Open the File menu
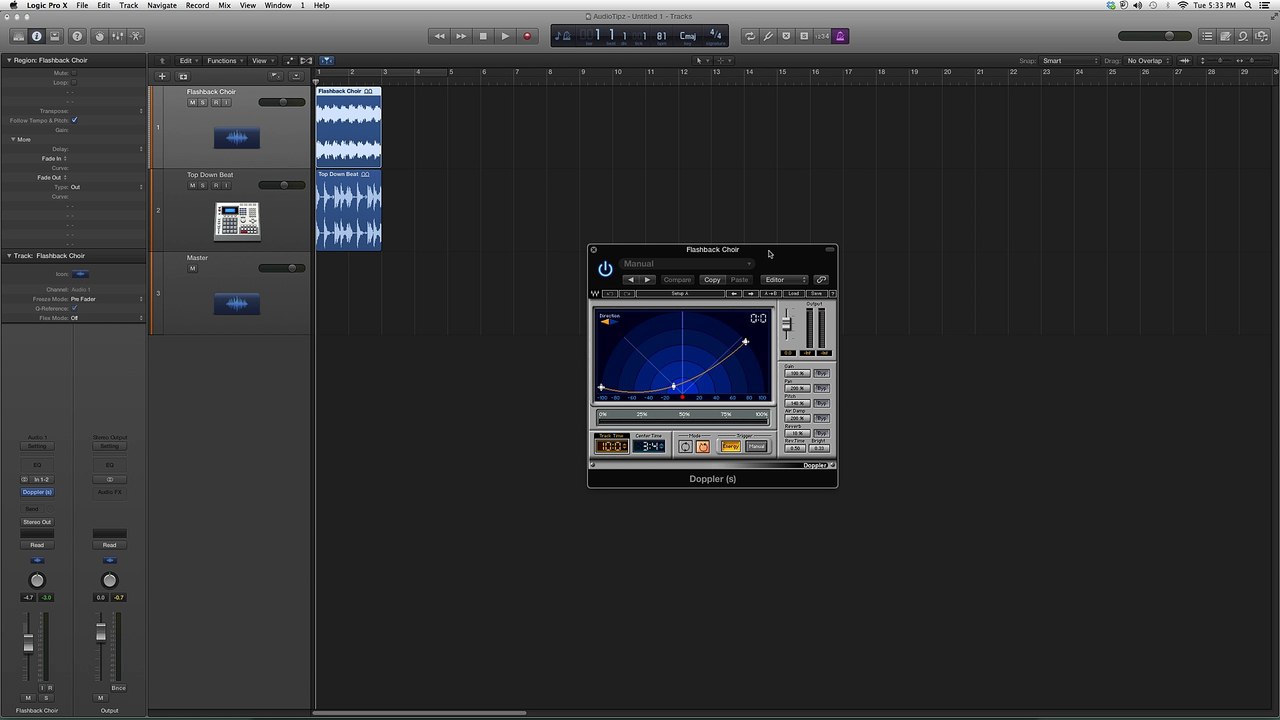1280x720 pixels. pos(82,5)
